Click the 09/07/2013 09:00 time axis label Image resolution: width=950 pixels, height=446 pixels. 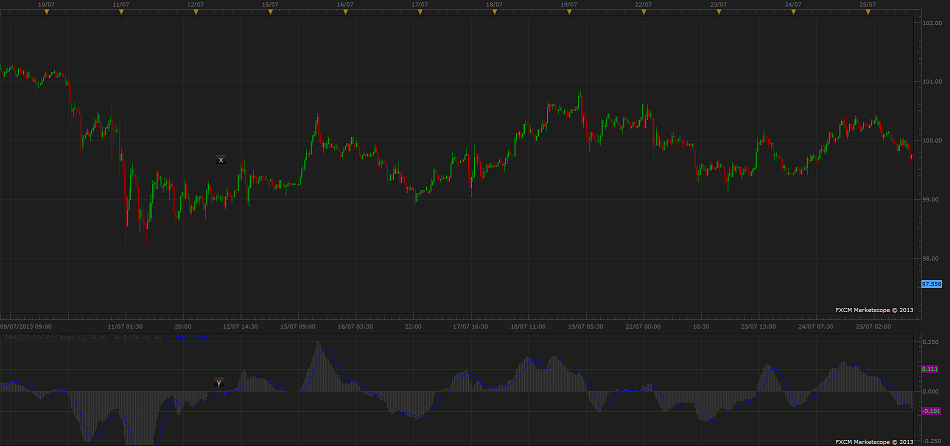click(26, 326)
